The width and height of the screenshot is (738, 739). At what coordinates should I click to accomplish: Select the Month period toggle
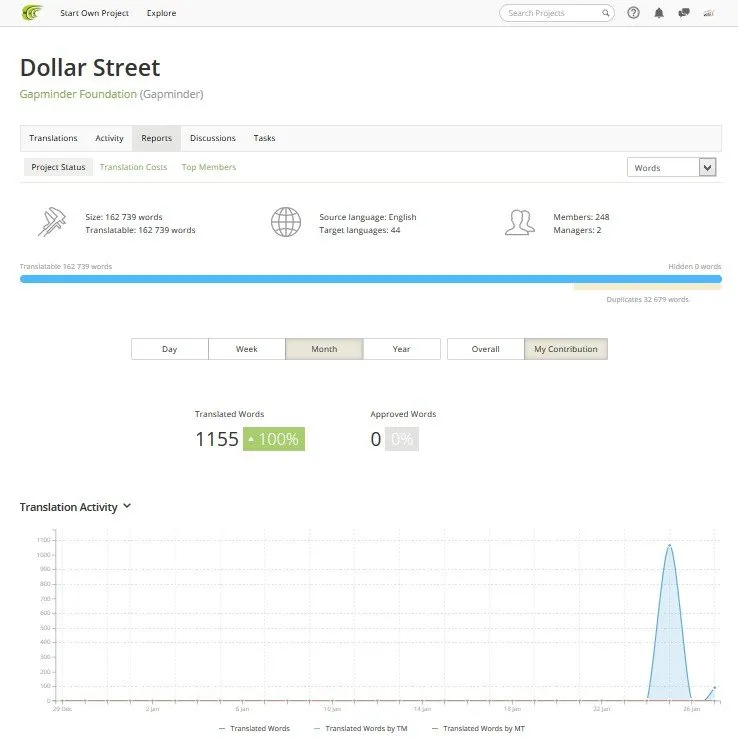pos(324,349)
